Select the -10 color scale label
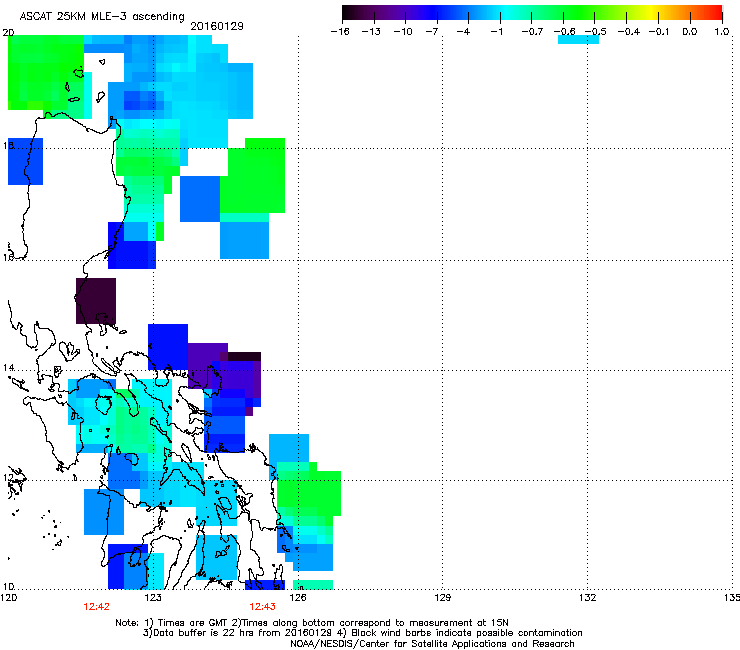The height and width of the screenshot is (650, 740). click(x=403, y=32)
